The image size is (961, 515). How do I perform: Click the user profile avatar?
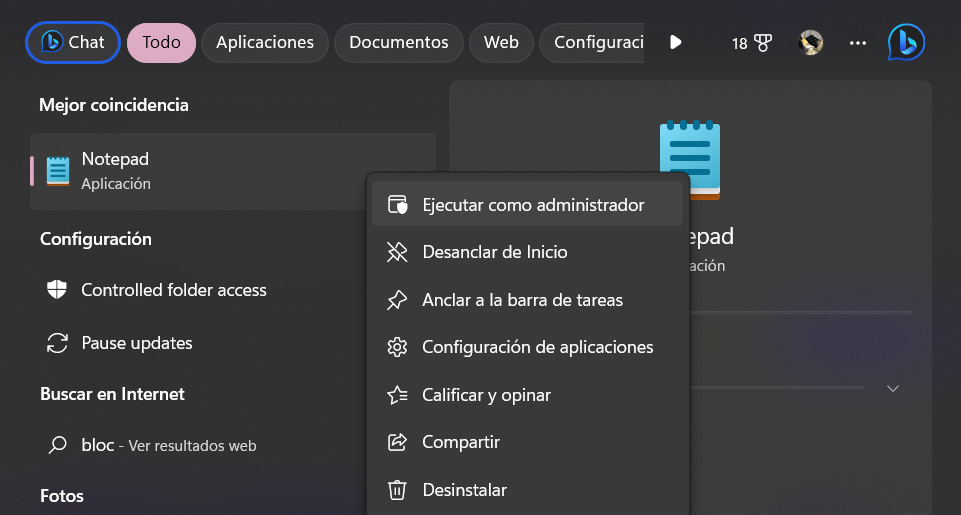pos(810,43)
